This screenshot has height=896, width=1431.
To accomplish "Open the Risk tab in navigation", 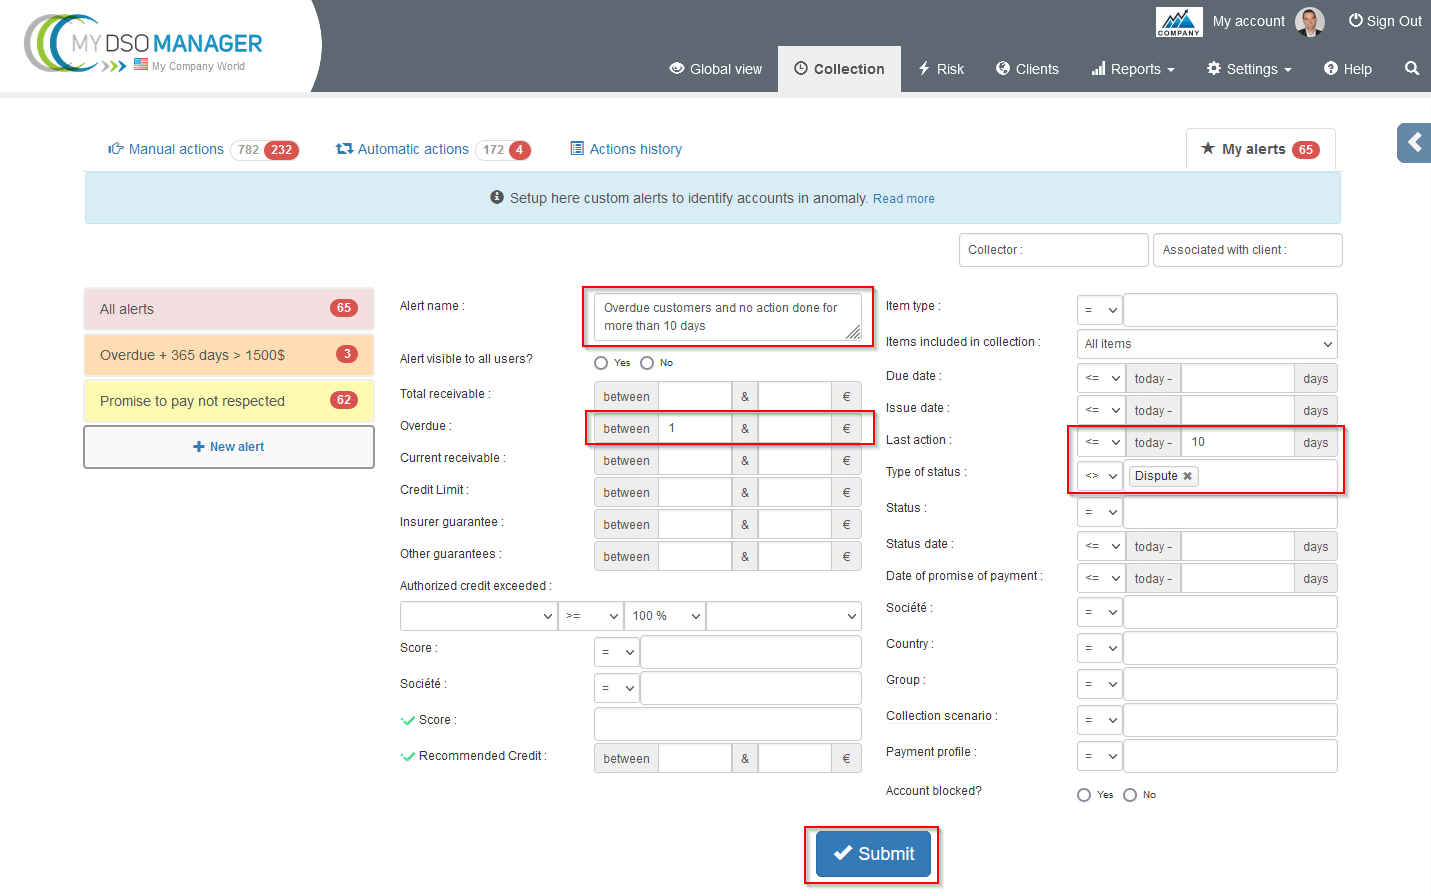I will point(940,69).
